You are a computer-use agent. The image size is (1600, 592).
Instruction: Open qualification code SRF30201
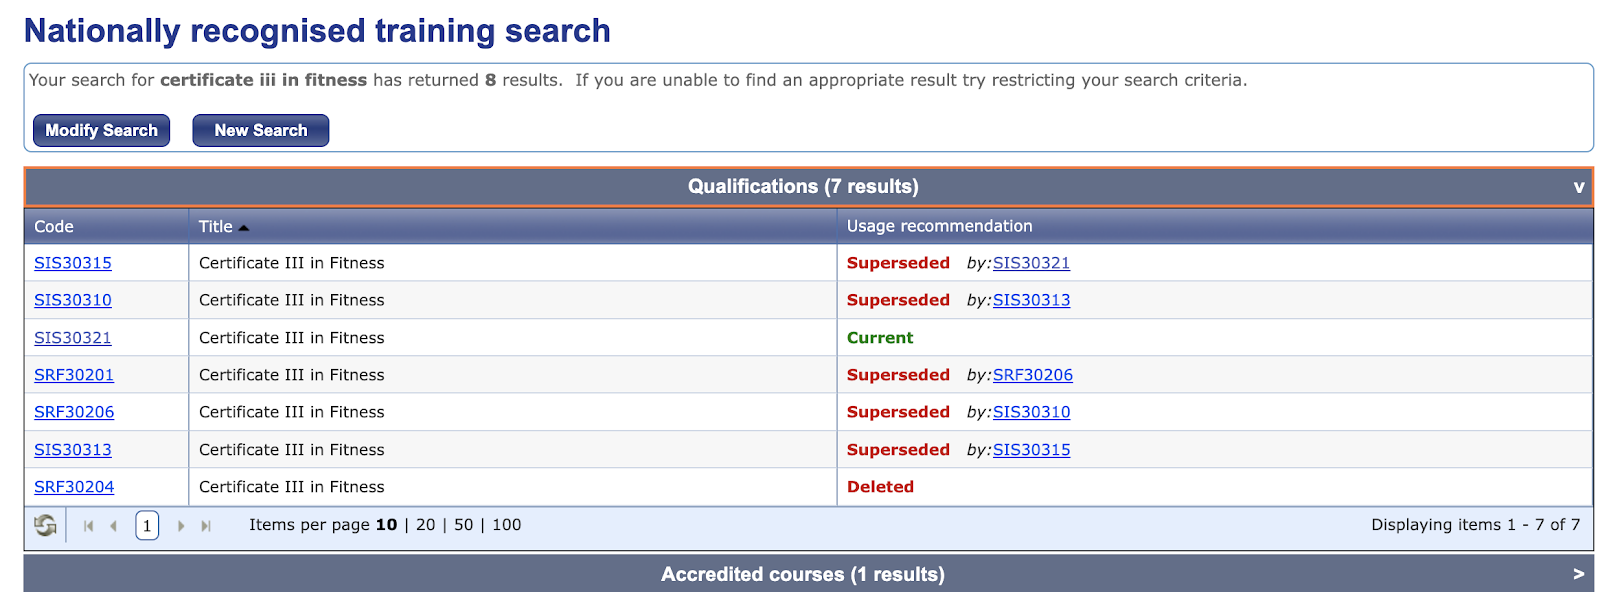[x=74, y=375]
